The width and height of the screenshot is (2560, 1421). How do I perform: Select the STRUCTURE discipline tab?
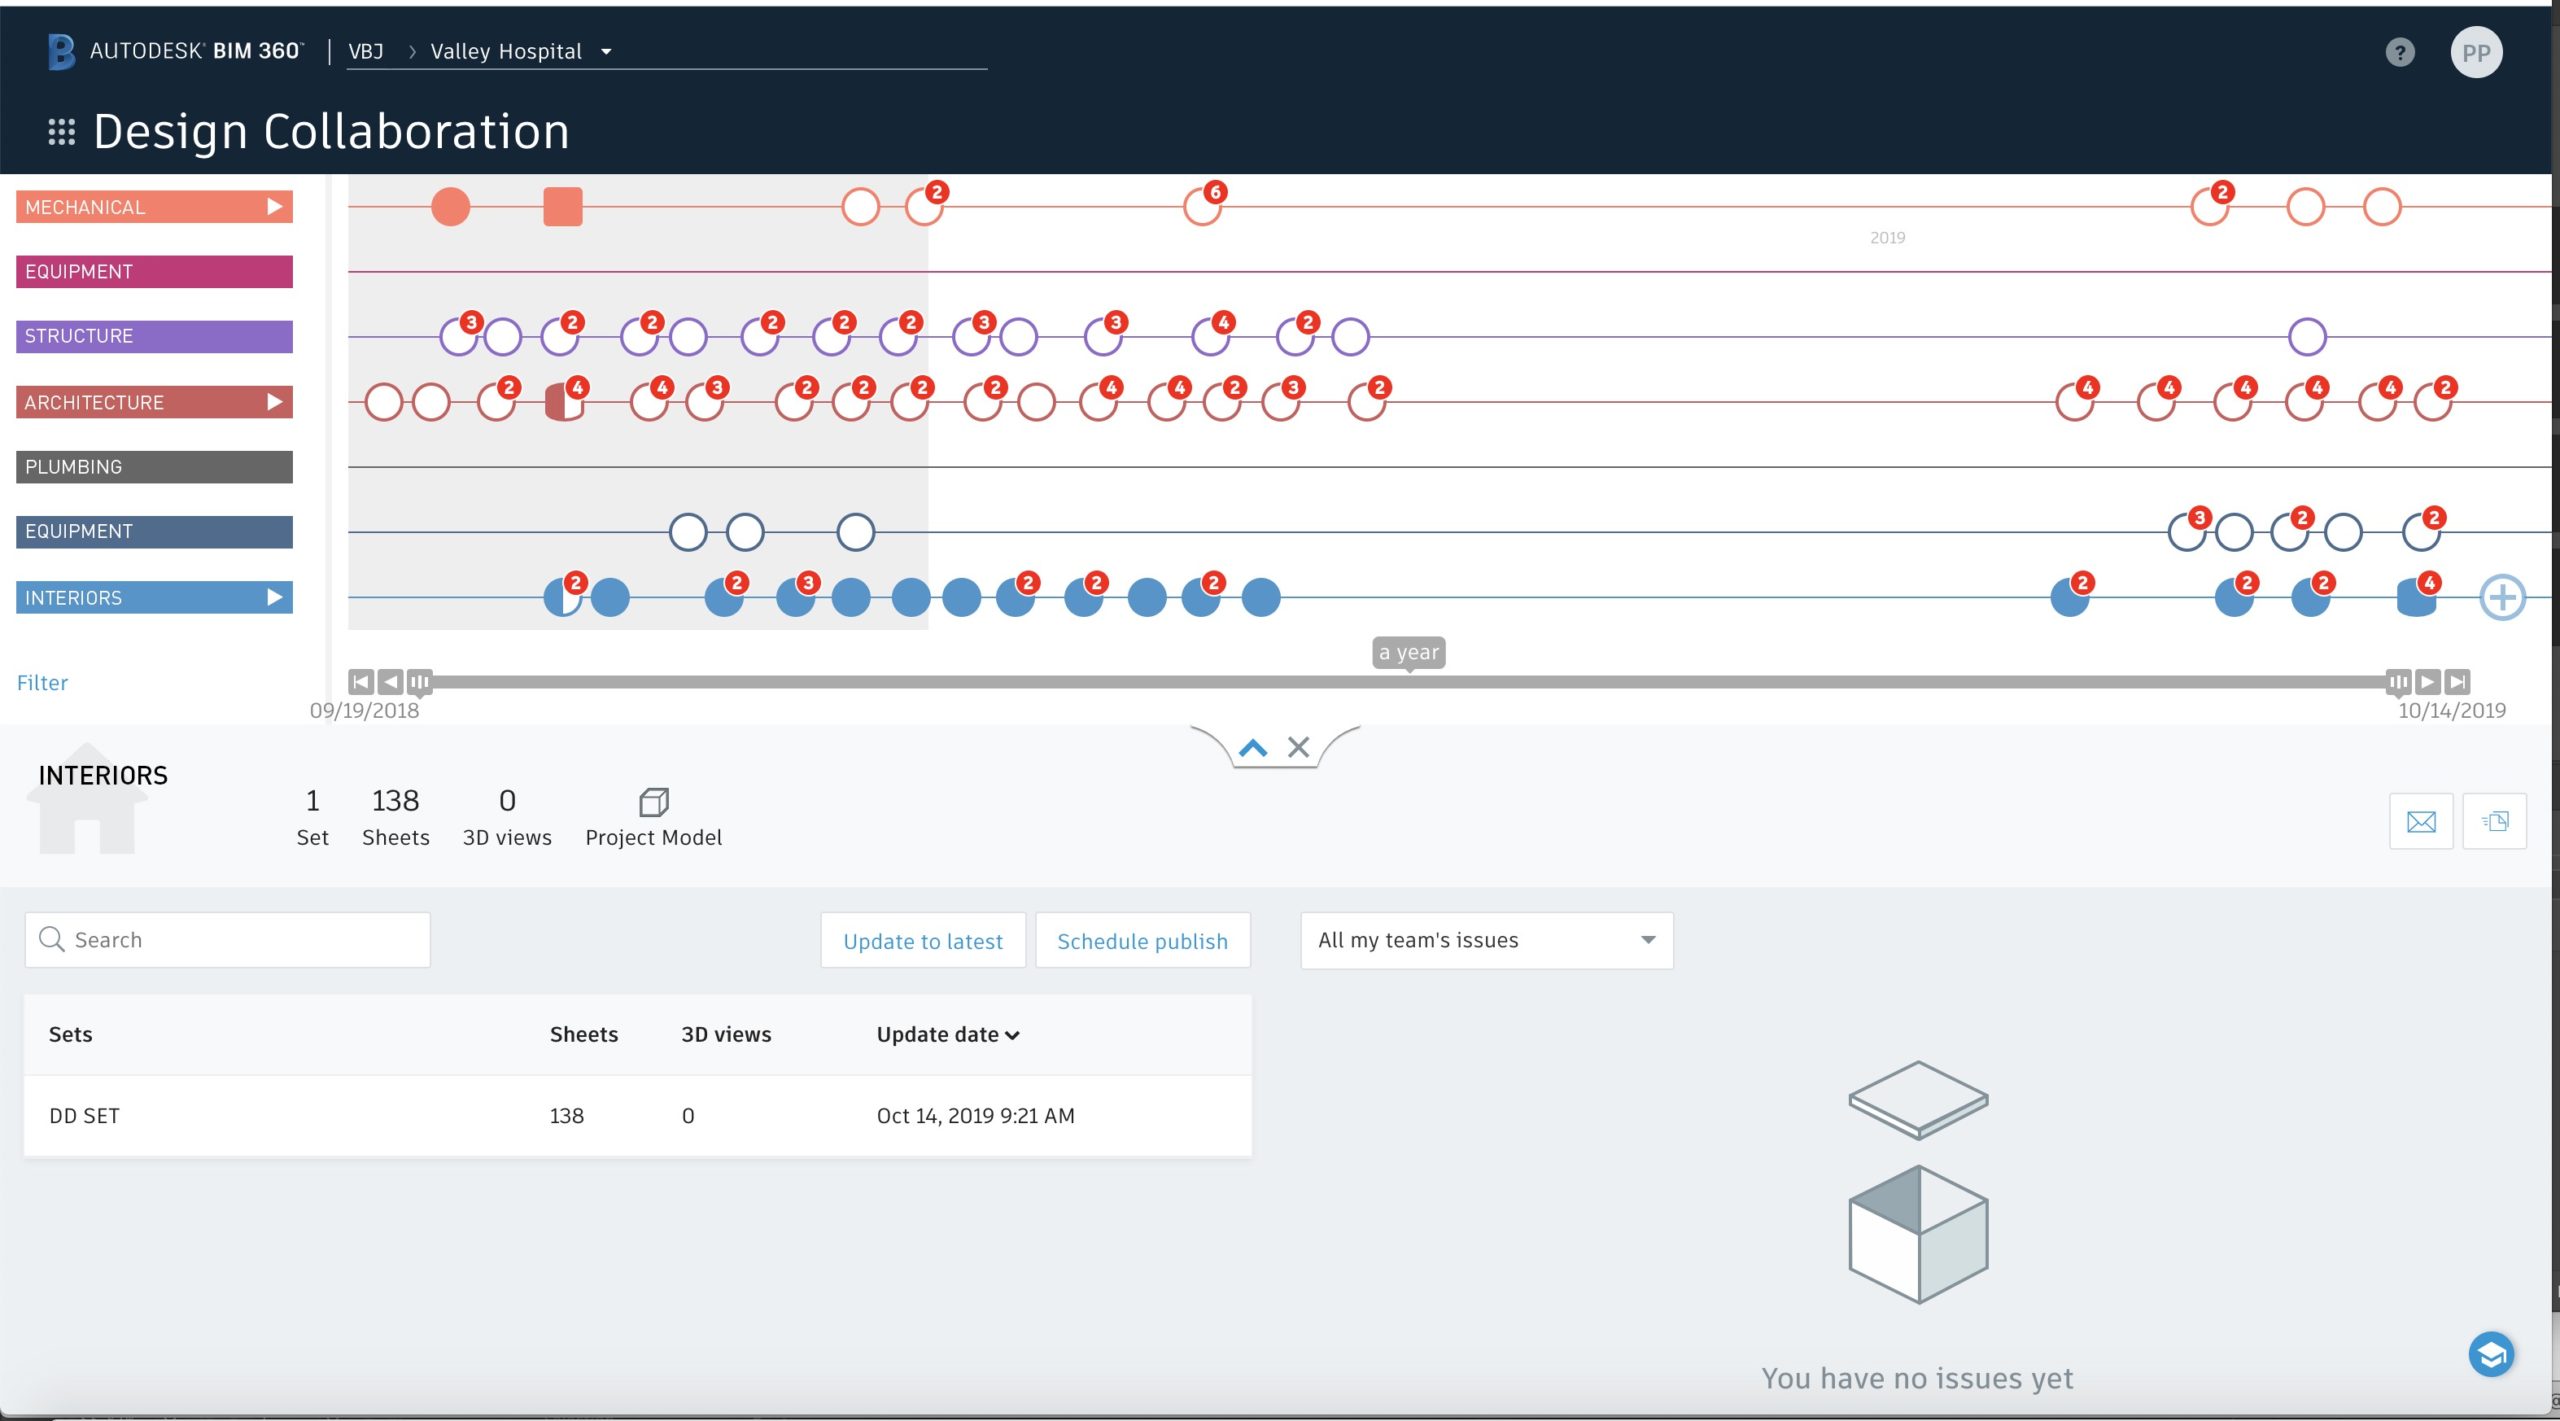154,336
